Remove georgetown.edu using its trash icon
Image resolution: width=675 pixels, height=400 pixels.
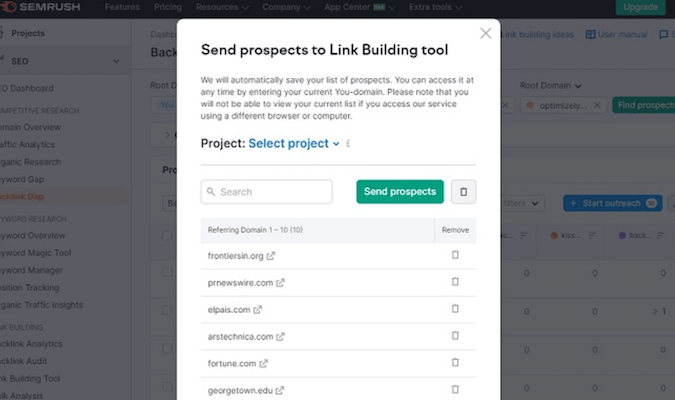click(x=455, y=389)
